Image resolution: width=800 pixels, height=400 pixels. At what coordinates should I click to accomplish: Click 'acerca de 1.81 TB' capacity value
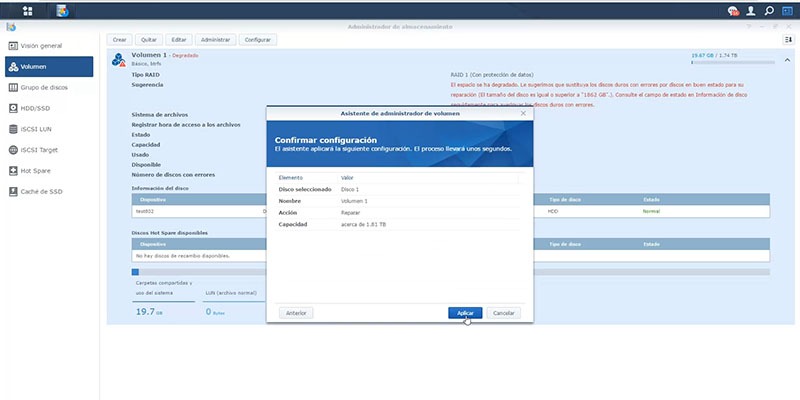363,224
